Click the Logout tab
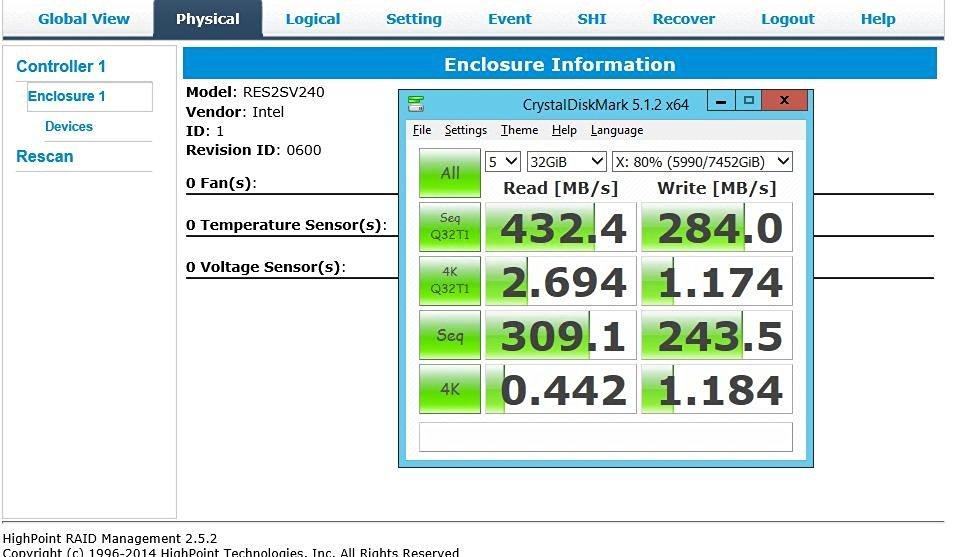Image resolution: width=959 pixels, height=557 pixels. [787, 19]
